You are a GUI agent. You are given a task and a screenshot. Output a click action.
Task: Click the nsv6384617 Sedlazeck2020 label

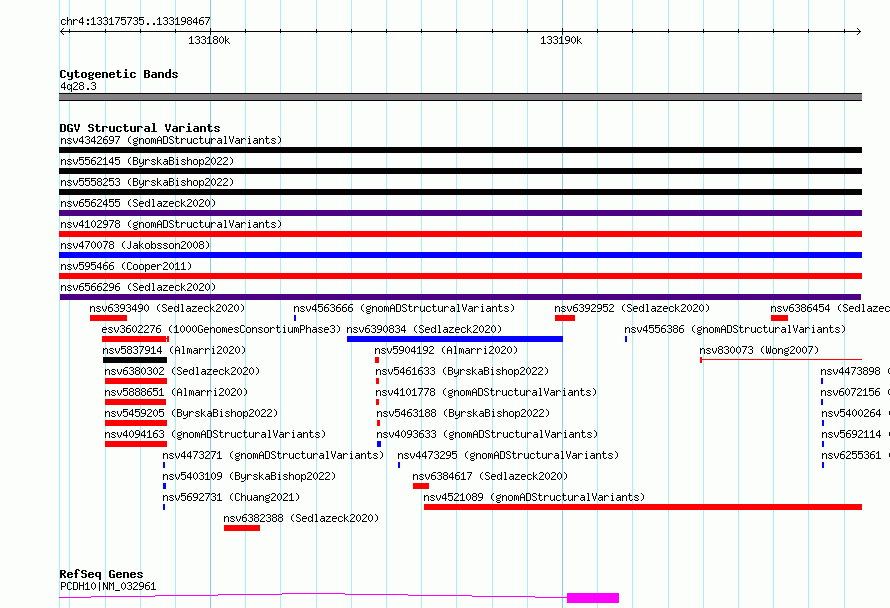pos(490,476)
